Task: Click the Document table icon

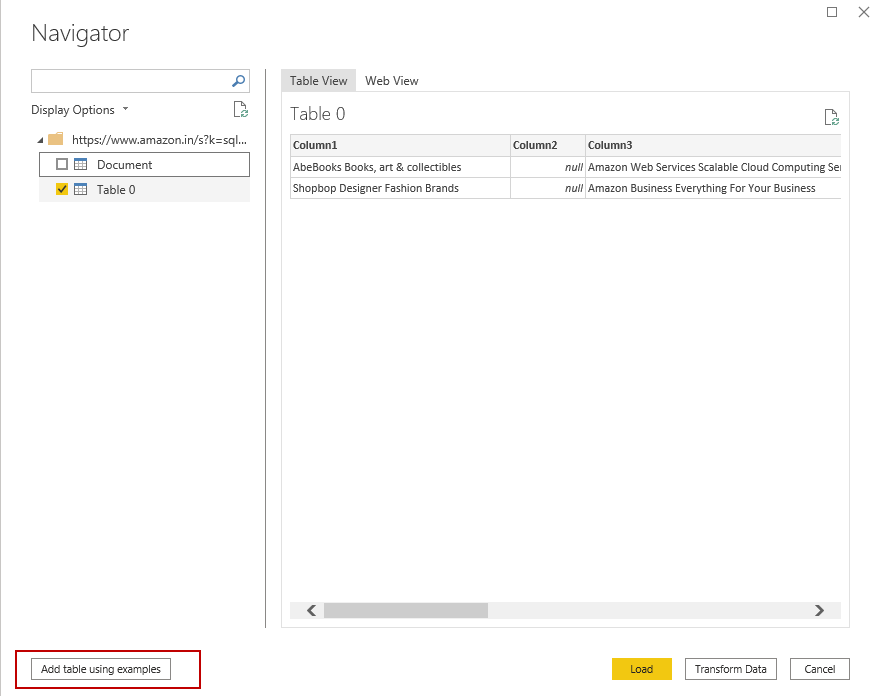Action: click(81, 164)
